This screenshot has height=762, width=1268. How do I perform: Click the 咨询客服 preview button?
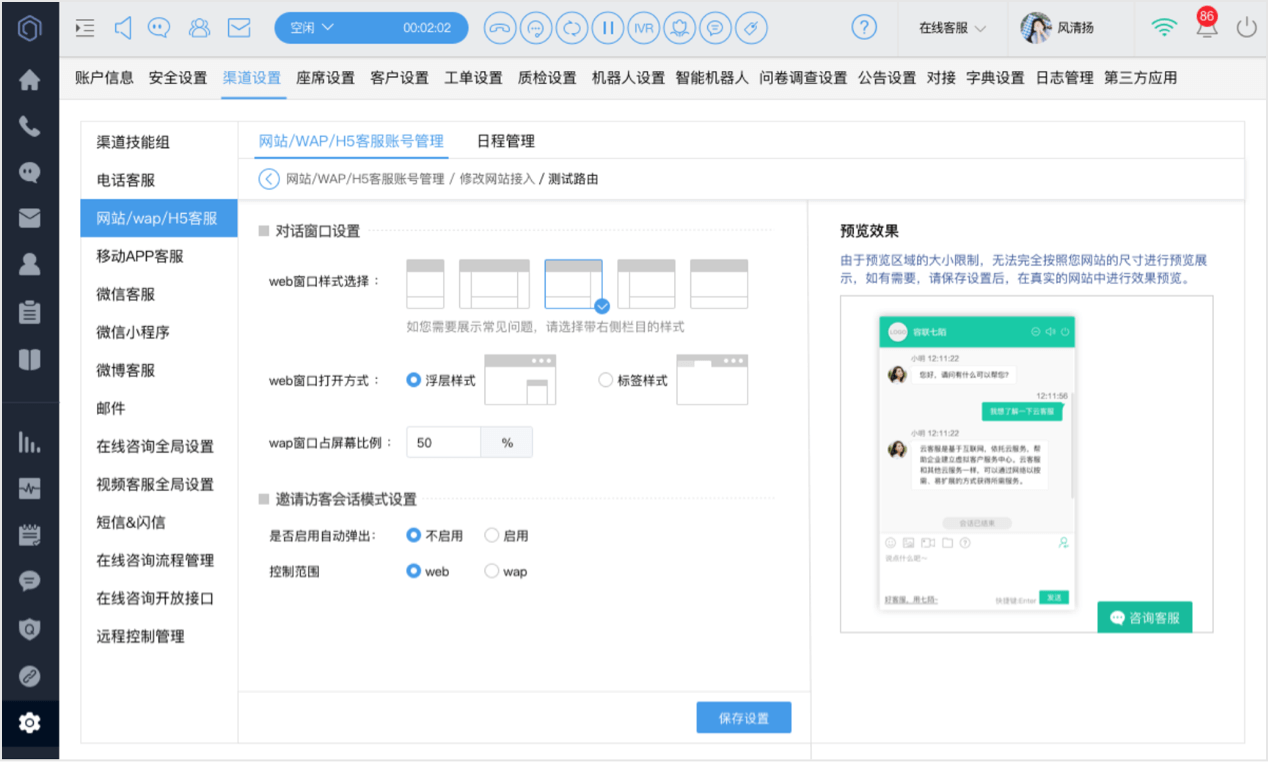1145,617
